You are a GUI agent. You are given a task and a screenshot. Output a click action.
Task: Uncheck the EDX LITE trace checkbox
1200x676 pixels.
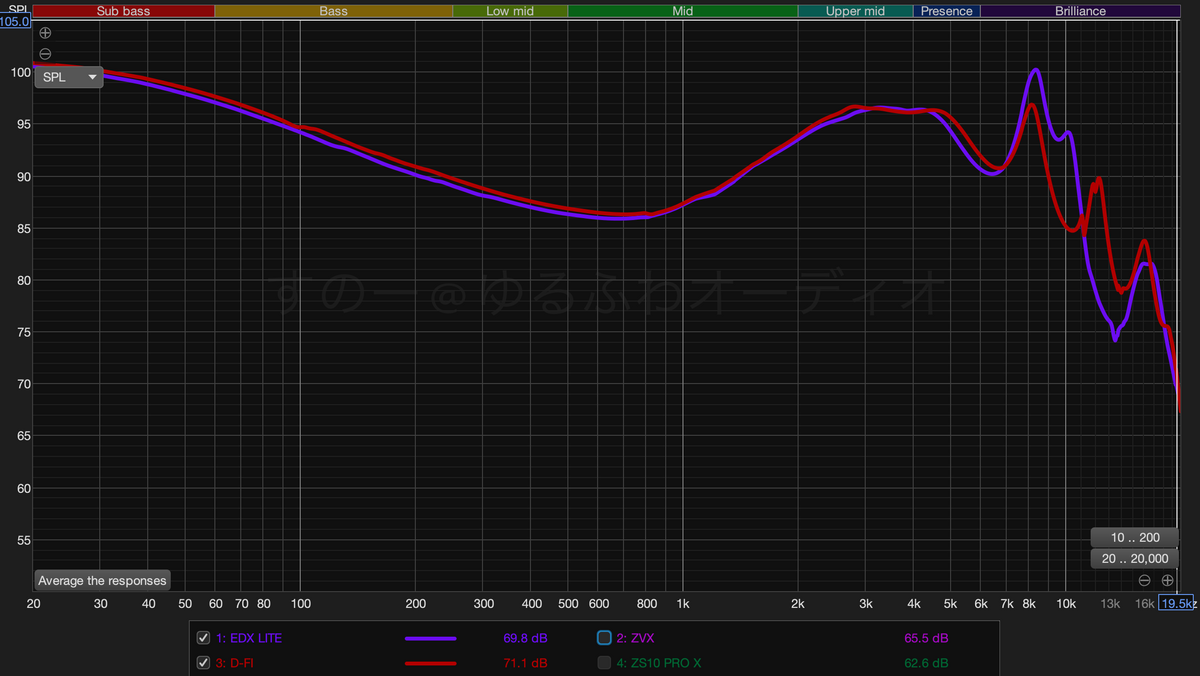pyautogui.click(x=204, y=638)
